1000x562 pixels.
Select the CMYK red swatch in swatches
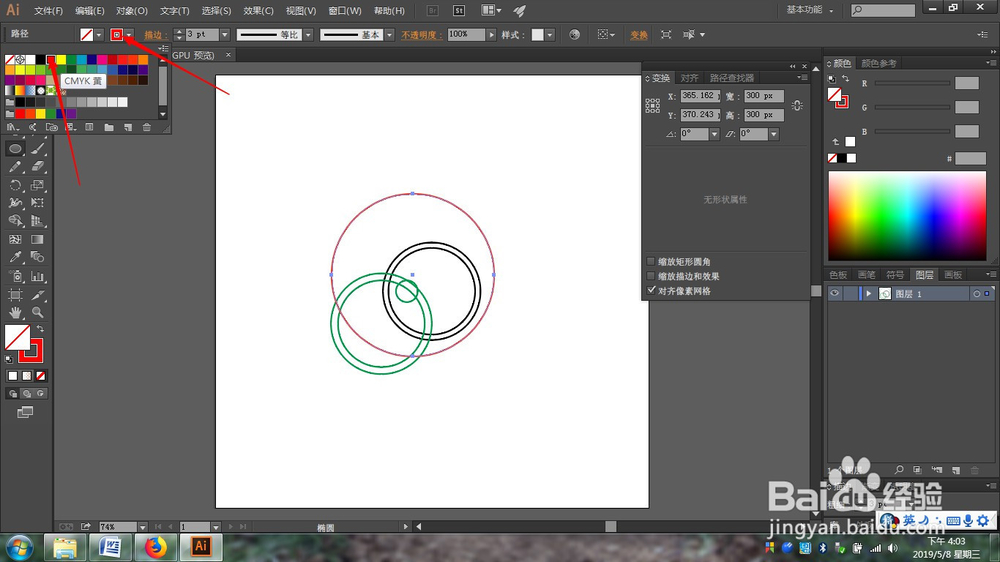pos(51,60)
